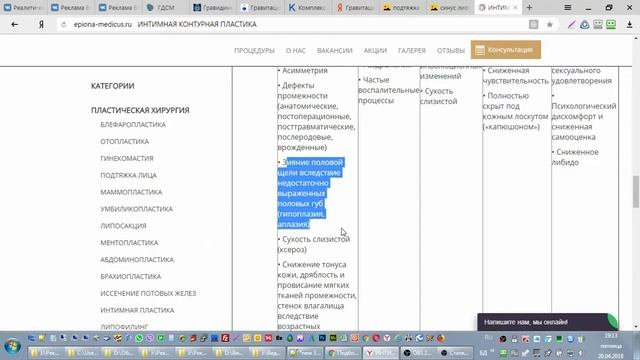Open the ПОДТЯЖКА ЛИЦА link

129,175
